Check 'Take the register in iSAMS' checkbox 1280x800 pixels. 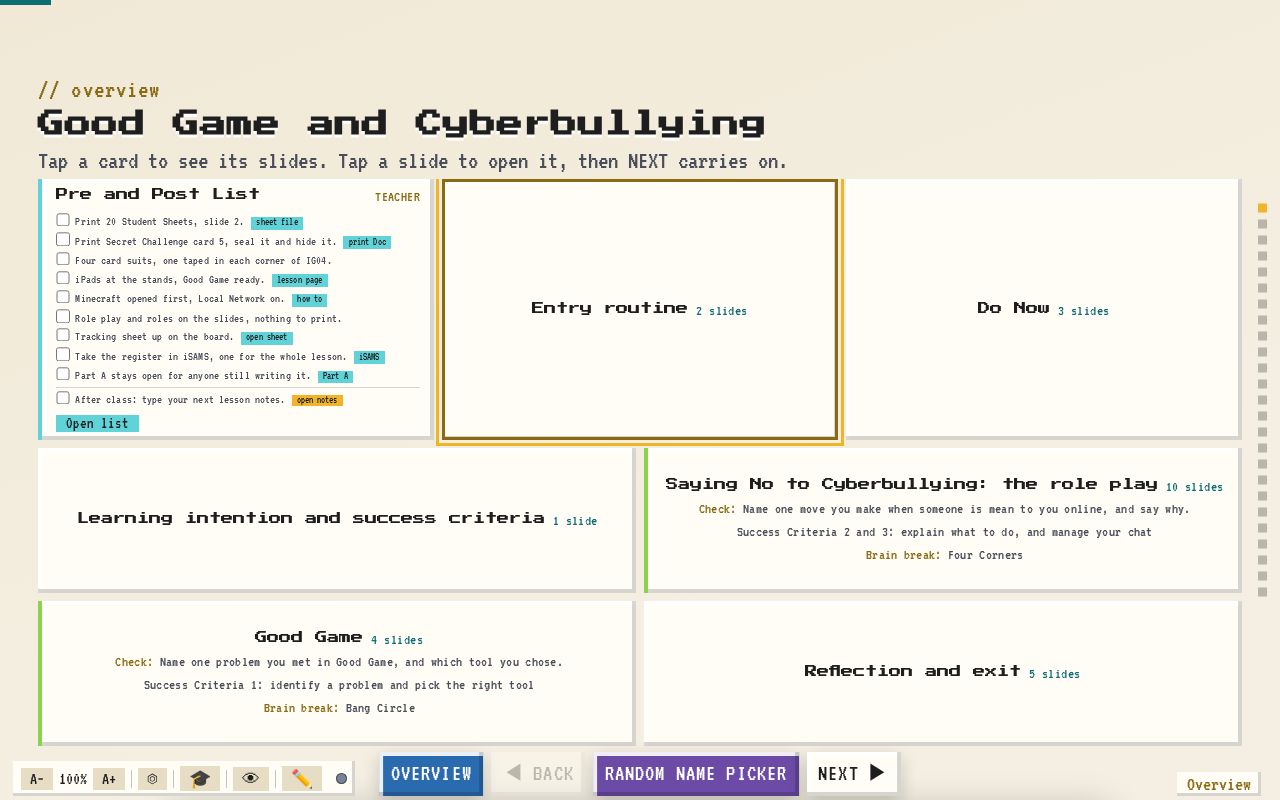[x=63, y=355]
